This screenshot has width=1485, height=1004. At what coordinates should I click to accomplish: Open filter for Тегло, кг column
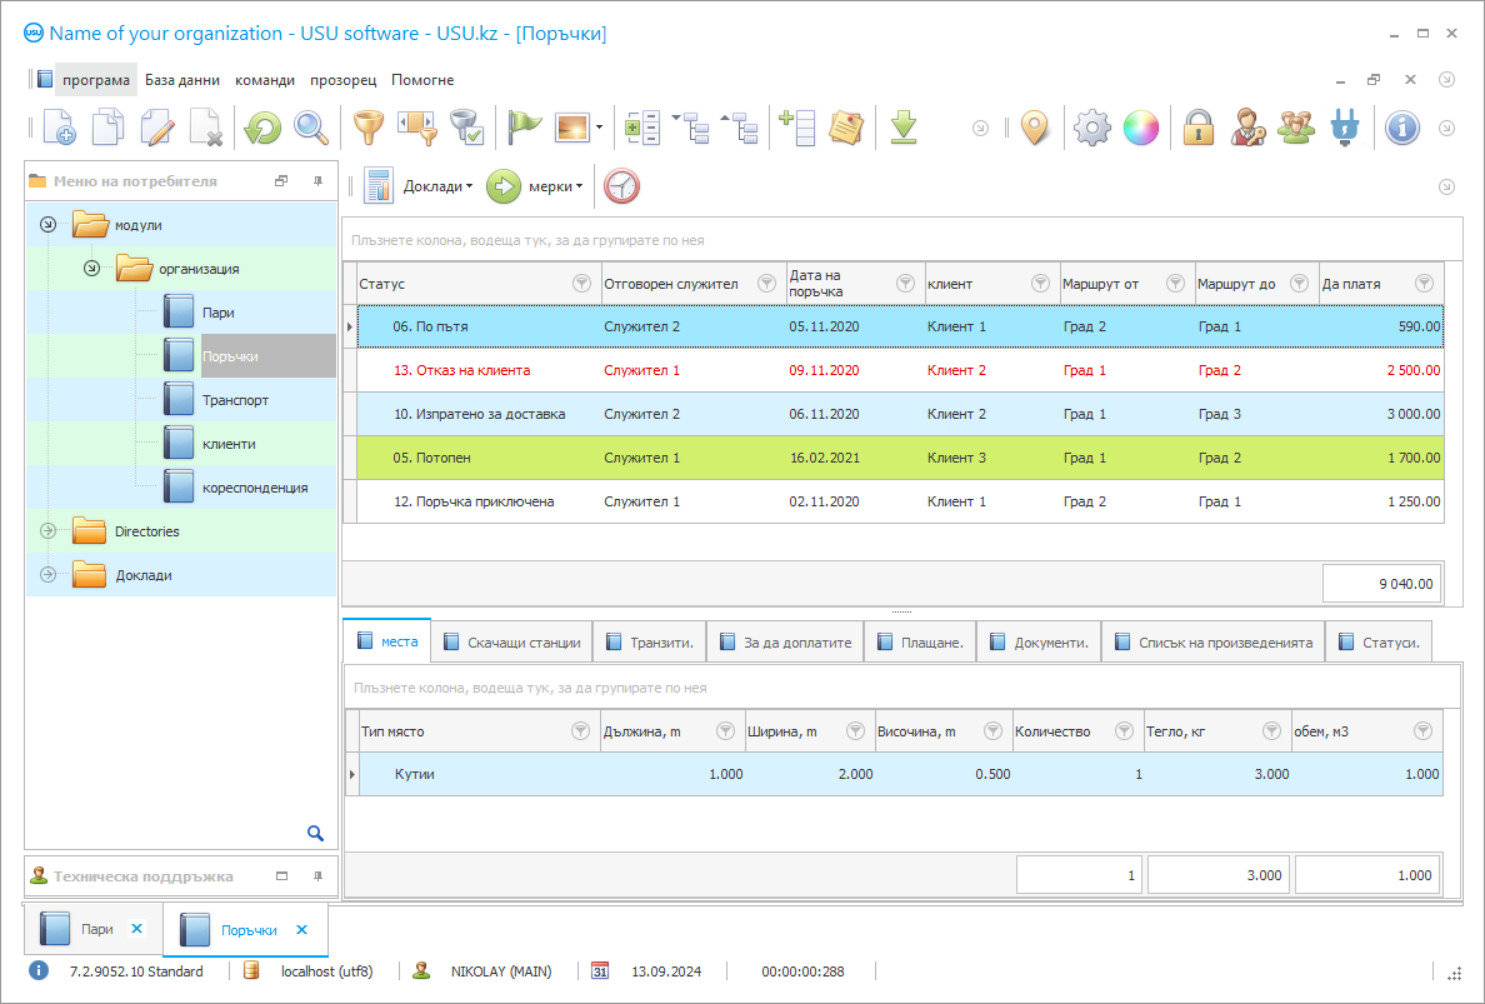[1271, 731]
